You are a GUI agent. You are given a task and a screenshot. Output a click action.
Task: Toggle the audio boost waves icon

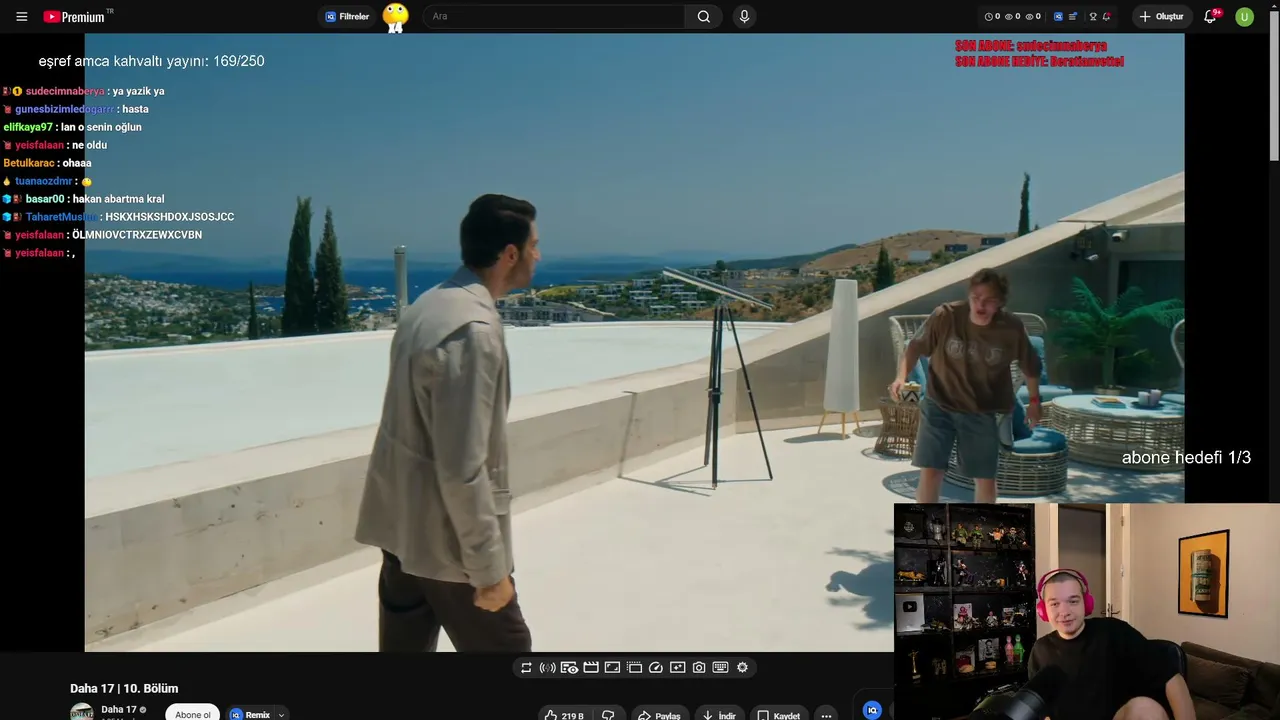(x=548, y=668)
